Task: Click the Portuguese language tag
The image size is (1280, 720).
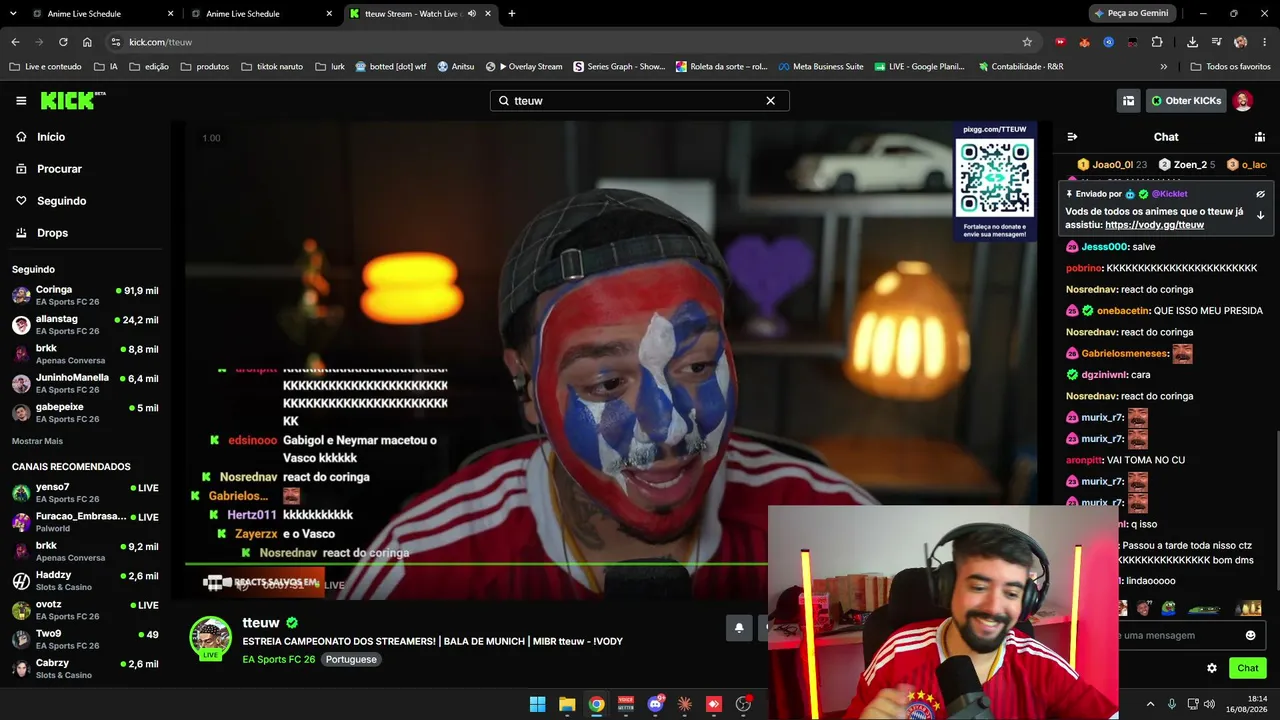Action: (351, 660)
